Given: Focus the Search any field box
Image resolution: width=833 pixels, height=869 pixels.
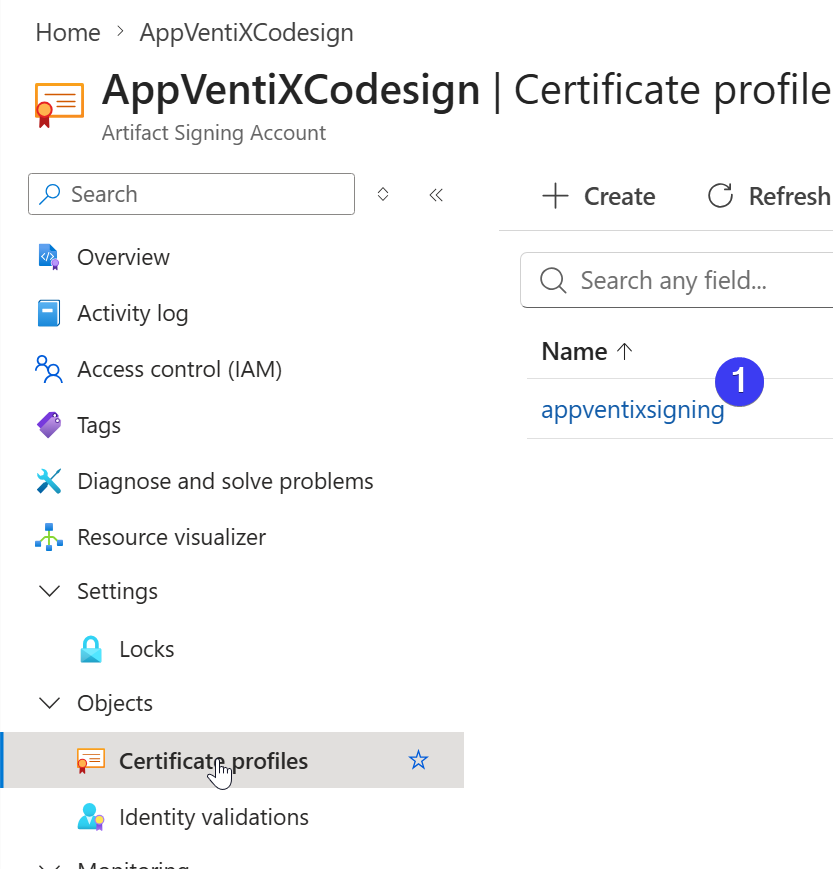Looking at the screenshot, I should pos(677,280).
